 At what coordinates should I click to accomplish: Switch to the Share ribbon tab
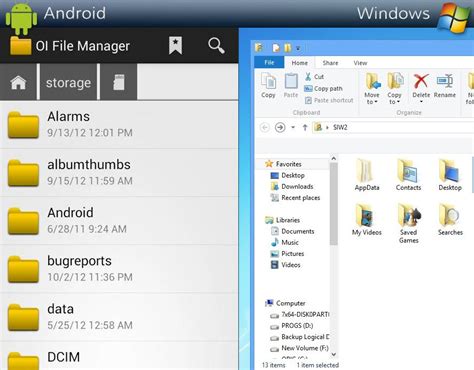click(x=330, y=63)
